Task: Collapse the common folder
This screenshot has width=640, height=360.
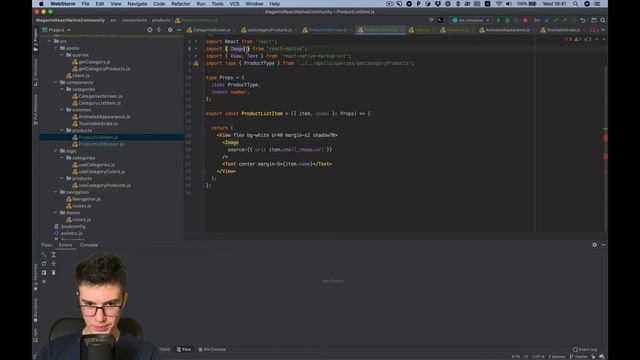Action: pos(62,110)
